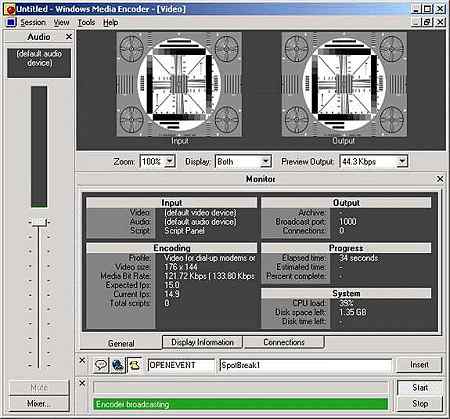Viewport: 450px width, 419px height.
Task: Click the Stop button
Action: [420, 403]
